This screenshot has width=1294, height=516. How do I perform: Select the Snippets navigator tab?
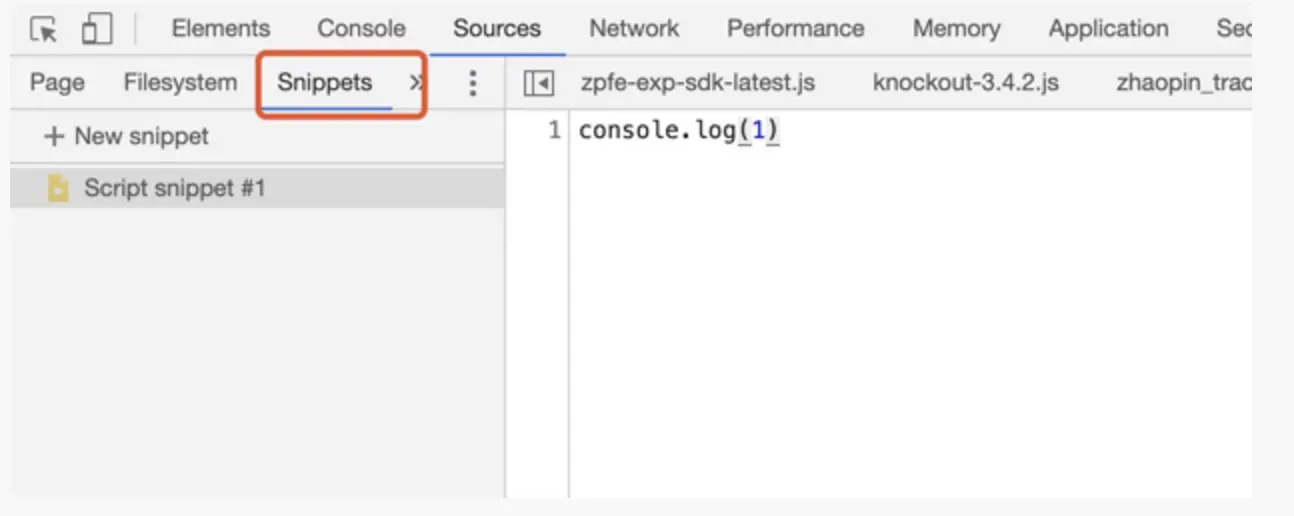click(x=325, y=83)
